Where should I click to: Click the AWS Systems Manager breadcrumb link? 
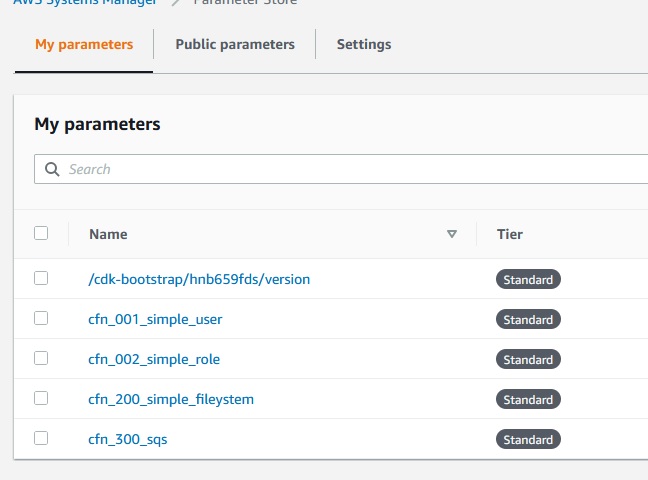(85, 3)
